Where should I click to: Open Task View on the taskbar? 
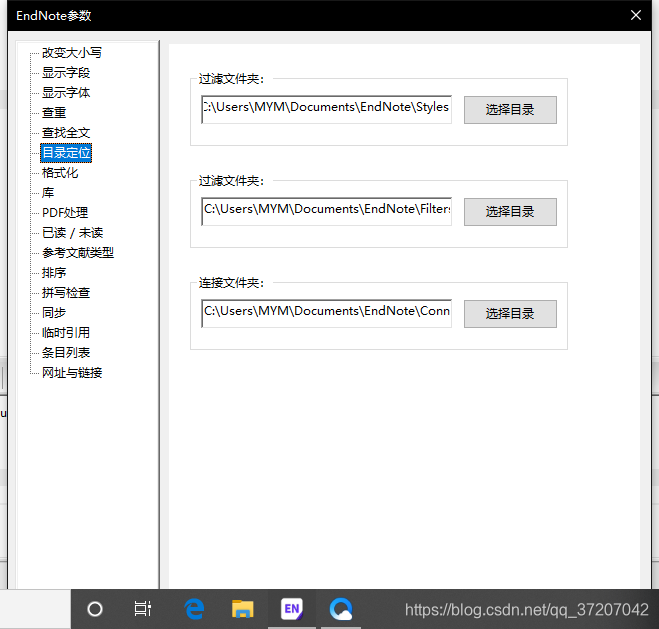(142, 609)
